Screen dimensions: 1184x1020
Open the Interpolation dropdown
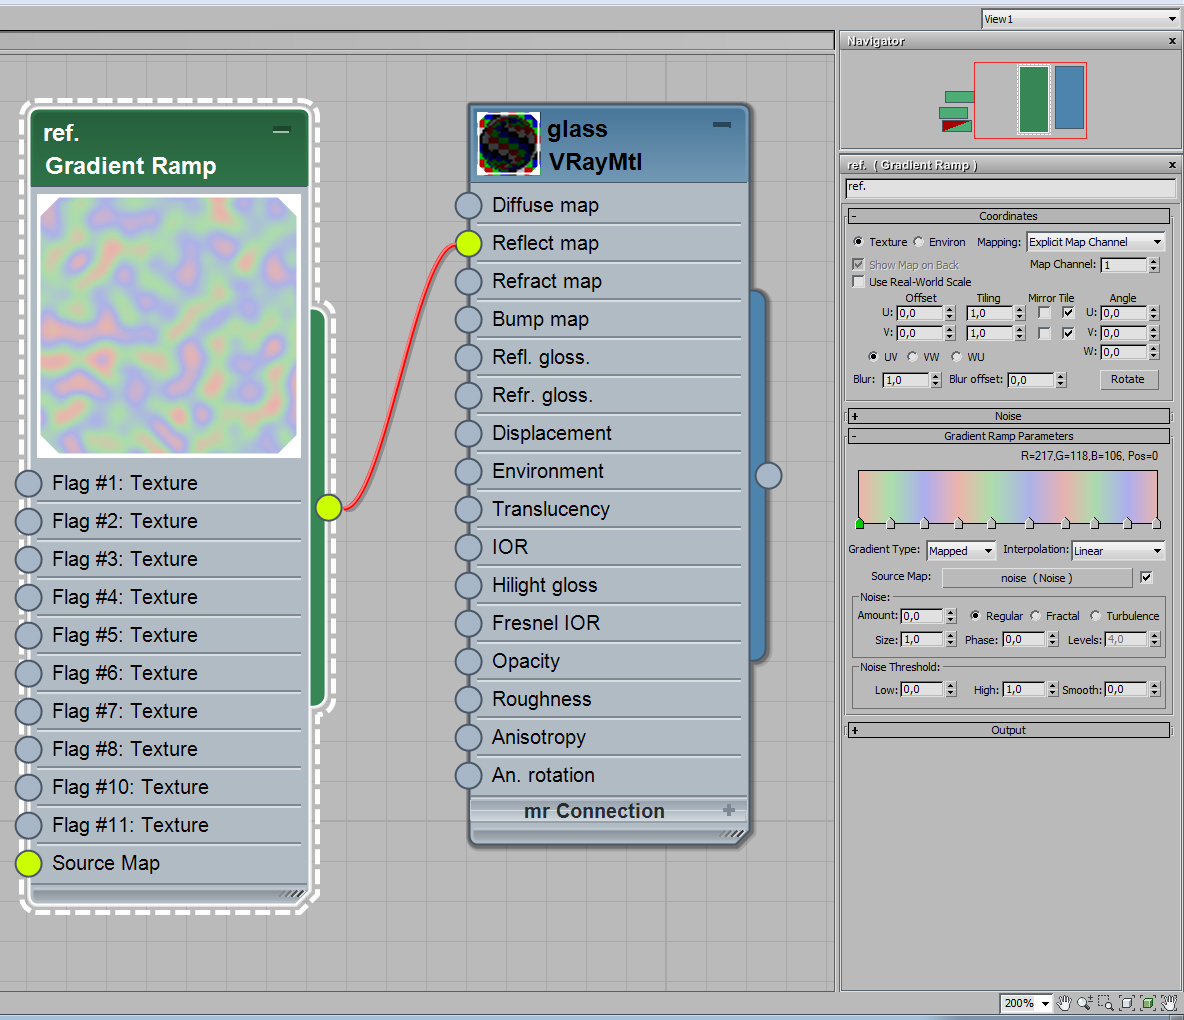(1118, 551)
